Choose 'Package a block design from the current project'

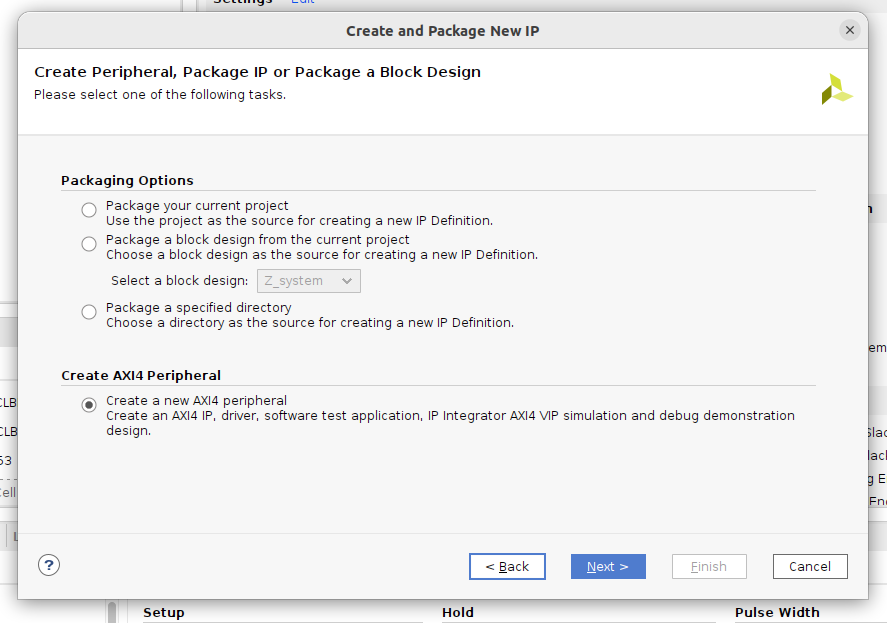coord(89,244)
